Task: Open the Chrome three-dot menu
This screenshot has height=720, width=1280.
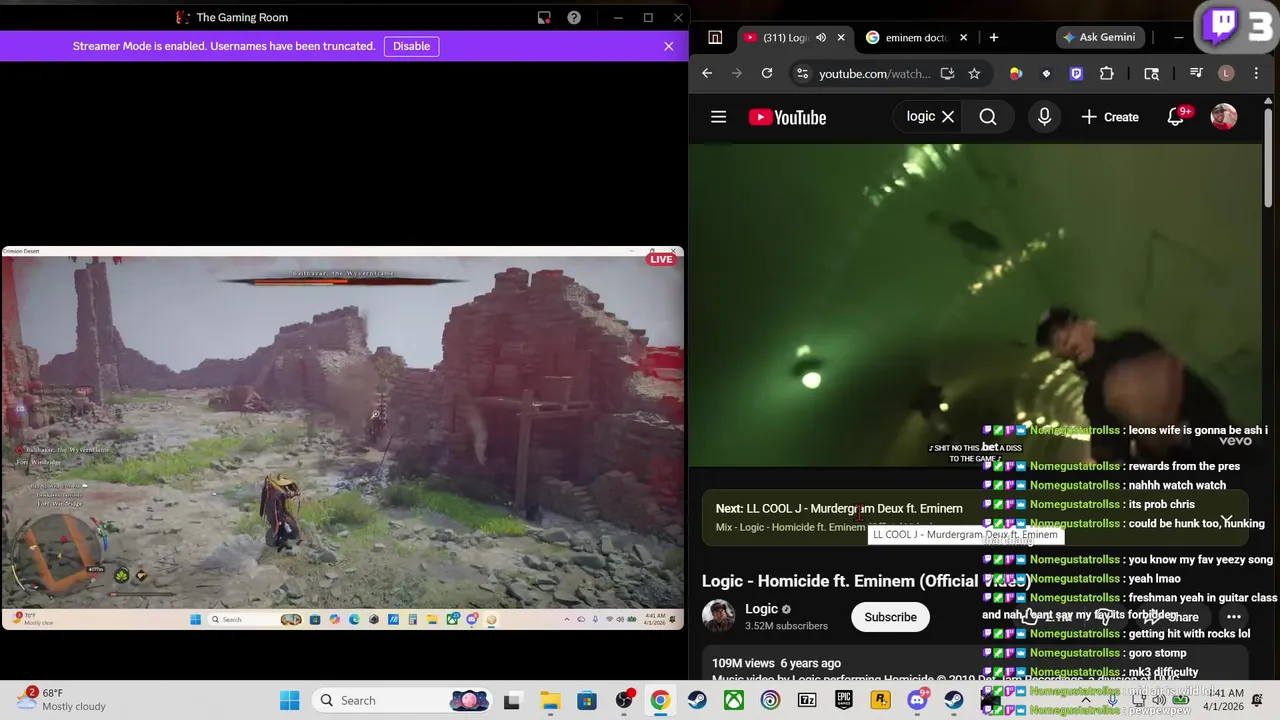Action: [x=1256, y=73]
